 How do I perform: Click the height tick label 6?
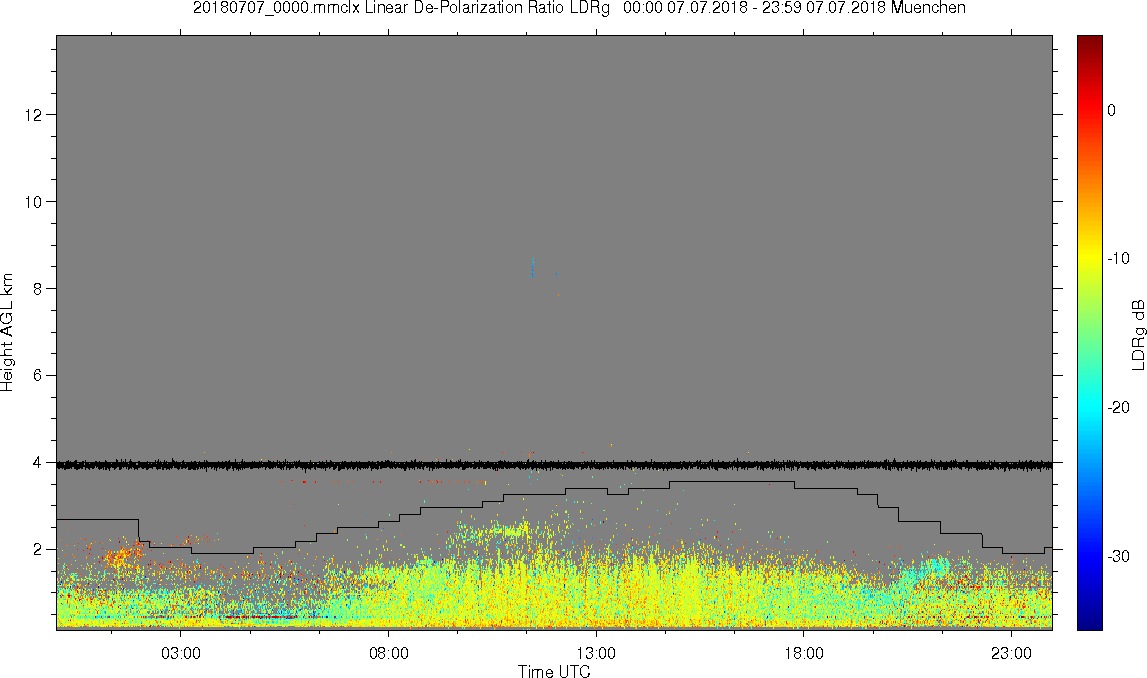(37, 375)
